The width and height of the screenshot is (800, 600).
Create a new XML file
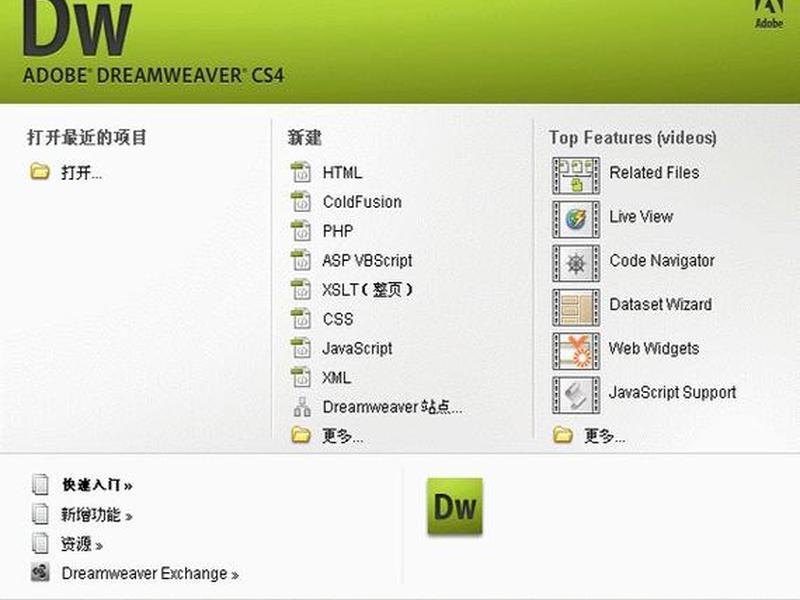(x=337, y=378)
